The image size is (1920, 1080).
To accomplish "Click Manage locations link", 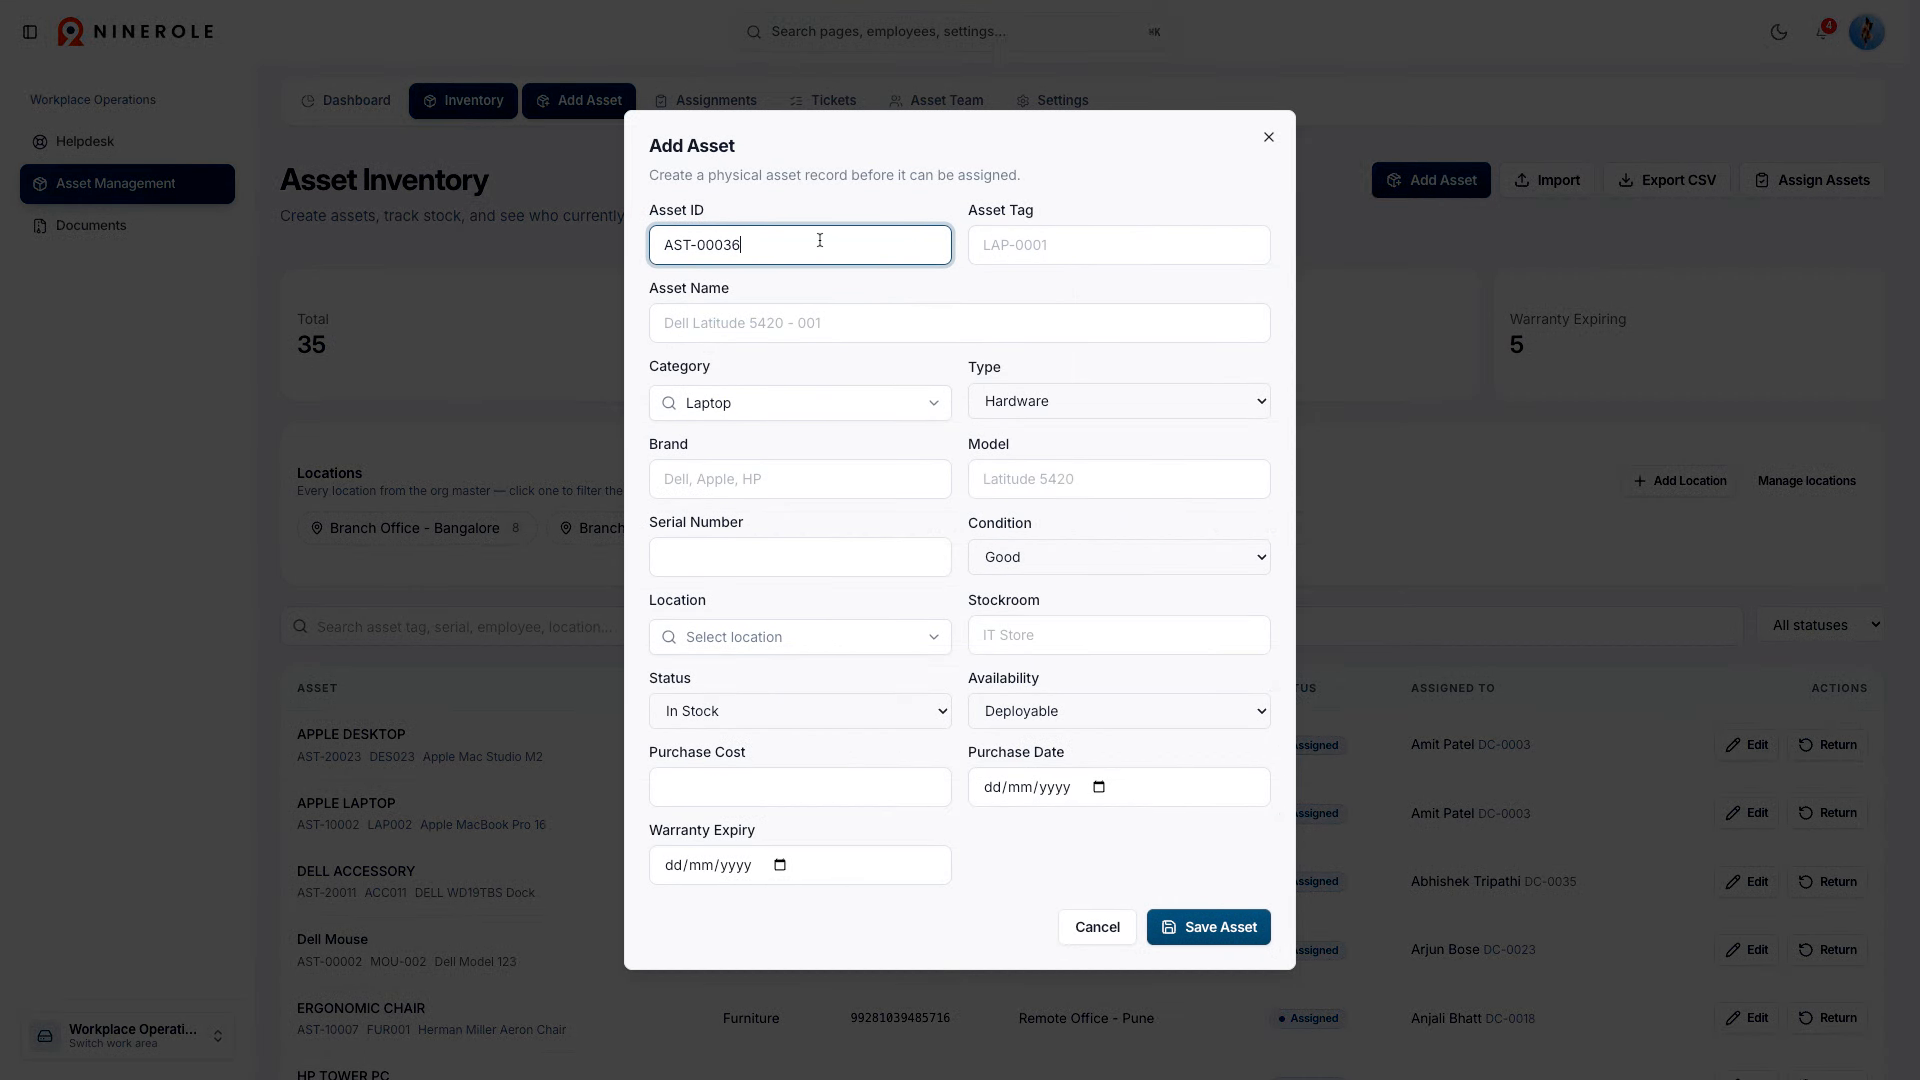I will (1807, 481).
